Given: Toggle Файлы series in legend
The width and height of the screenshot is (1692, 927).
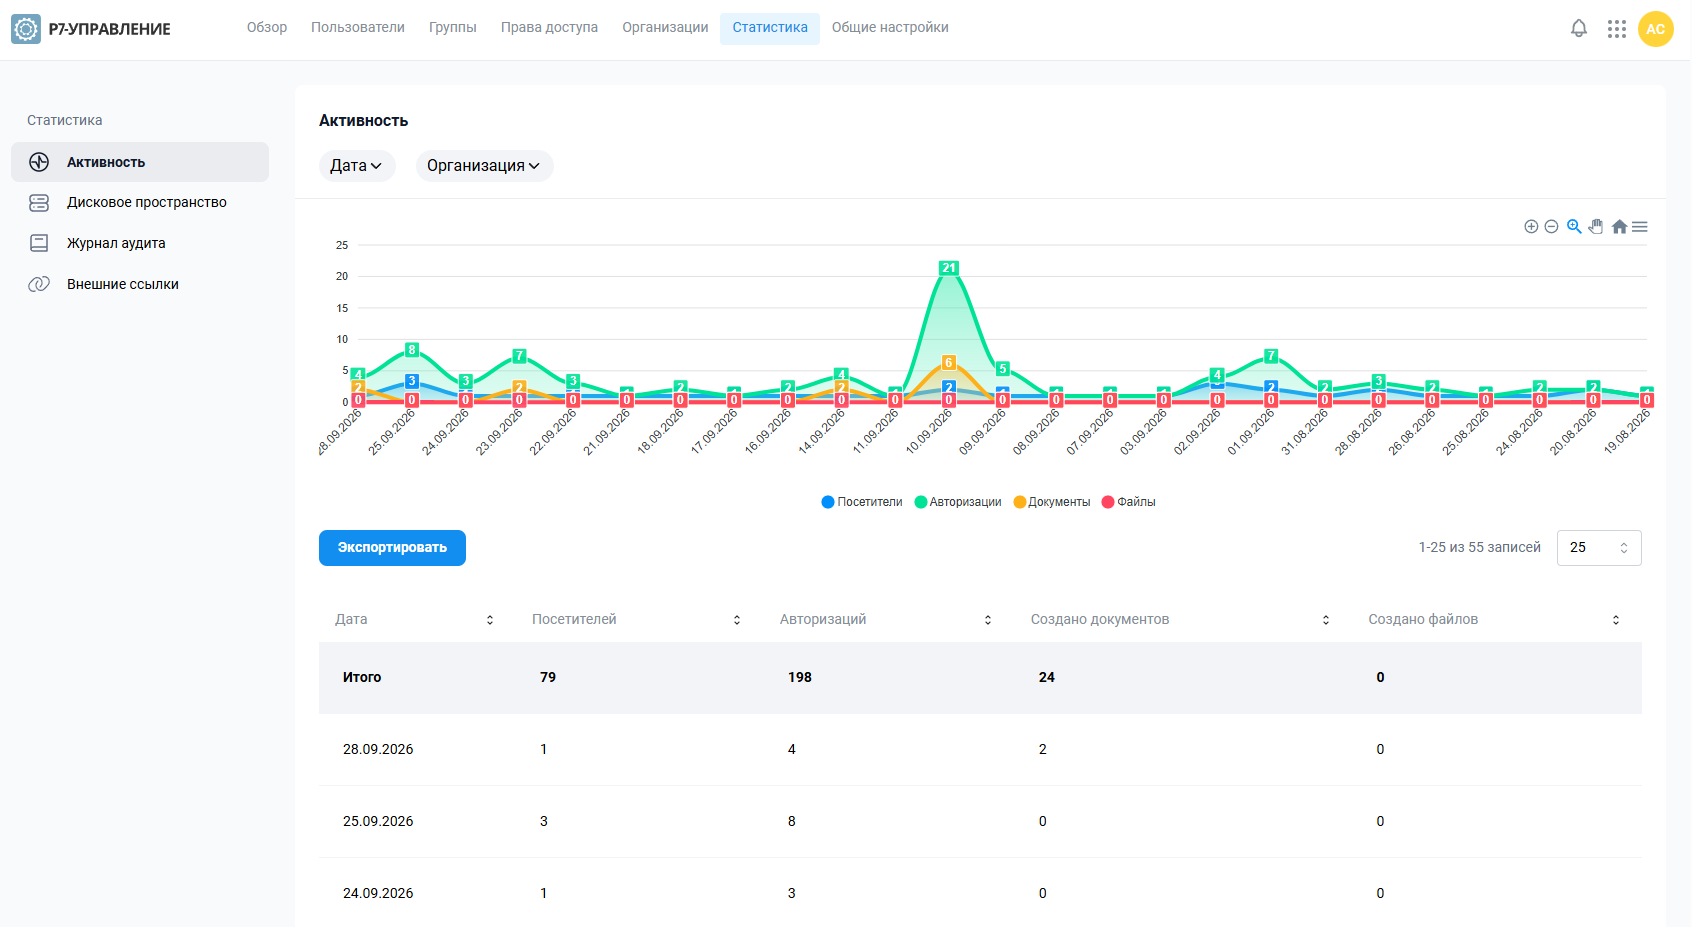Looking at the screenshot, I should point(1129,502).
